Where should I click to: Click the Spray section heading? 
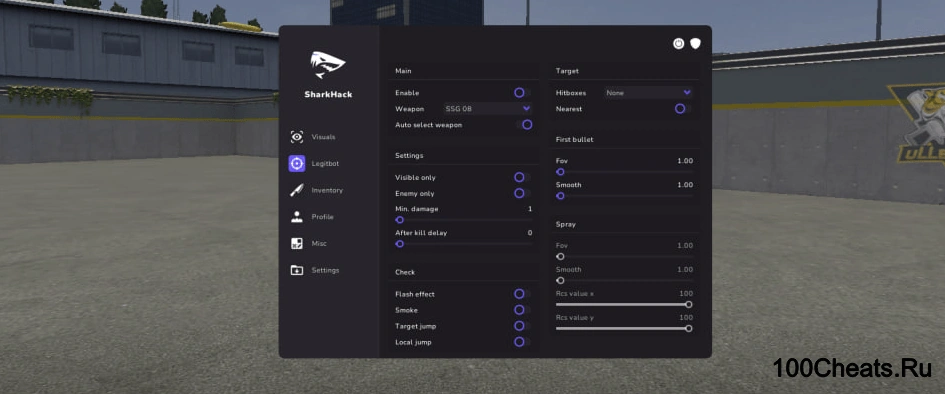click(x=565, y=224)
